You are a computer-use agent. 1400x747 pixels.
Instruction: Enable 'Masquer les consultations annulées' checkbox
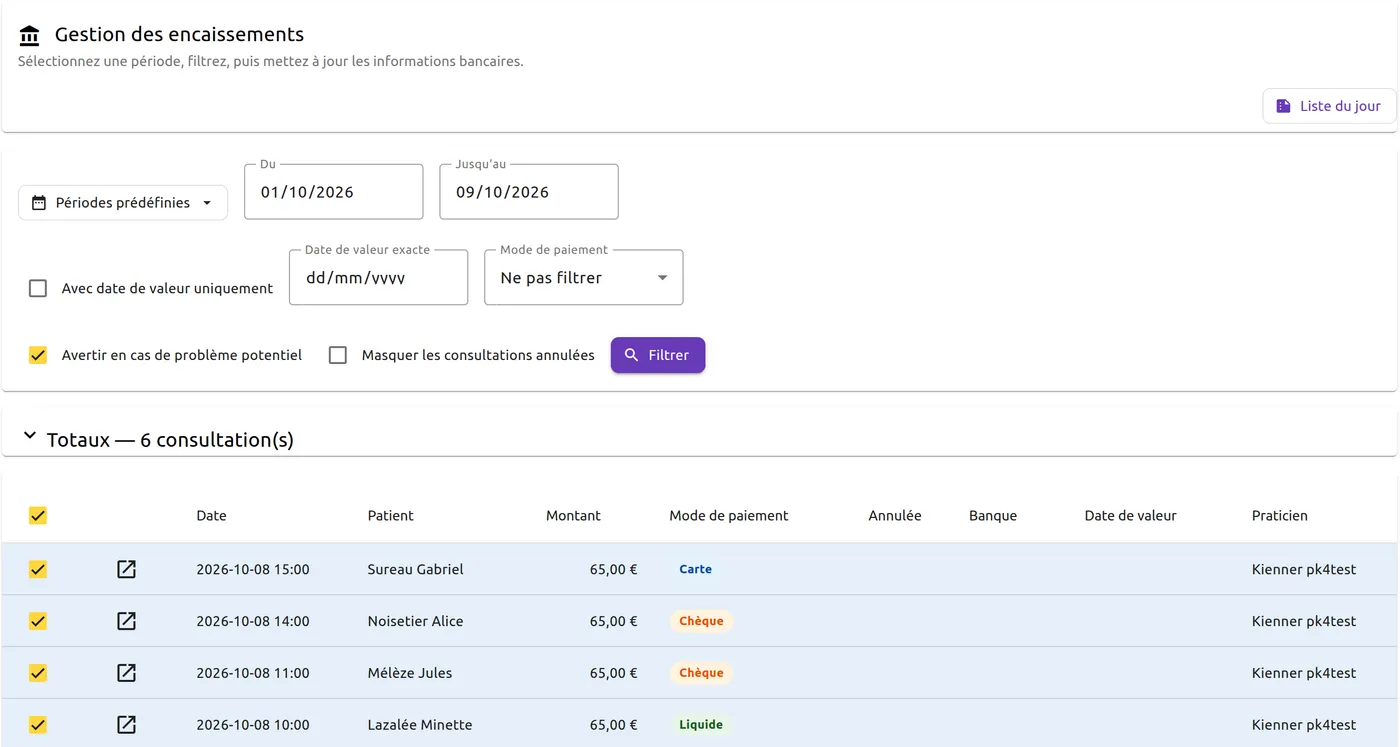pyautogui.click(x=338, y=355)
